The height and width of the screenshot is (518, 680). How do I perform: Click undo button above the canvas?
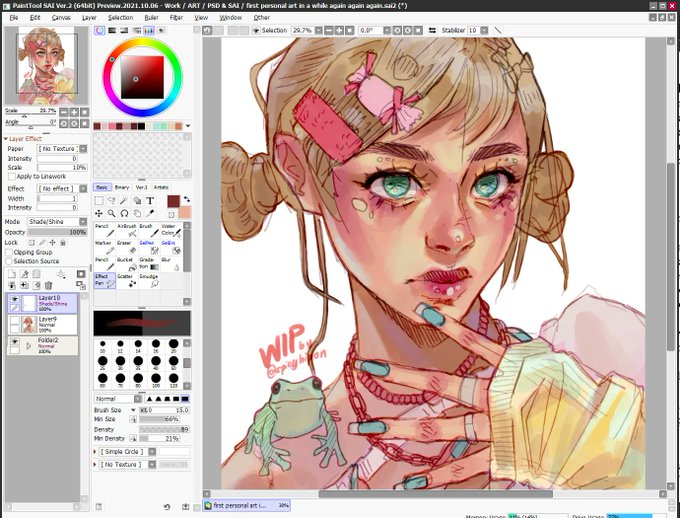pos(207,30)
